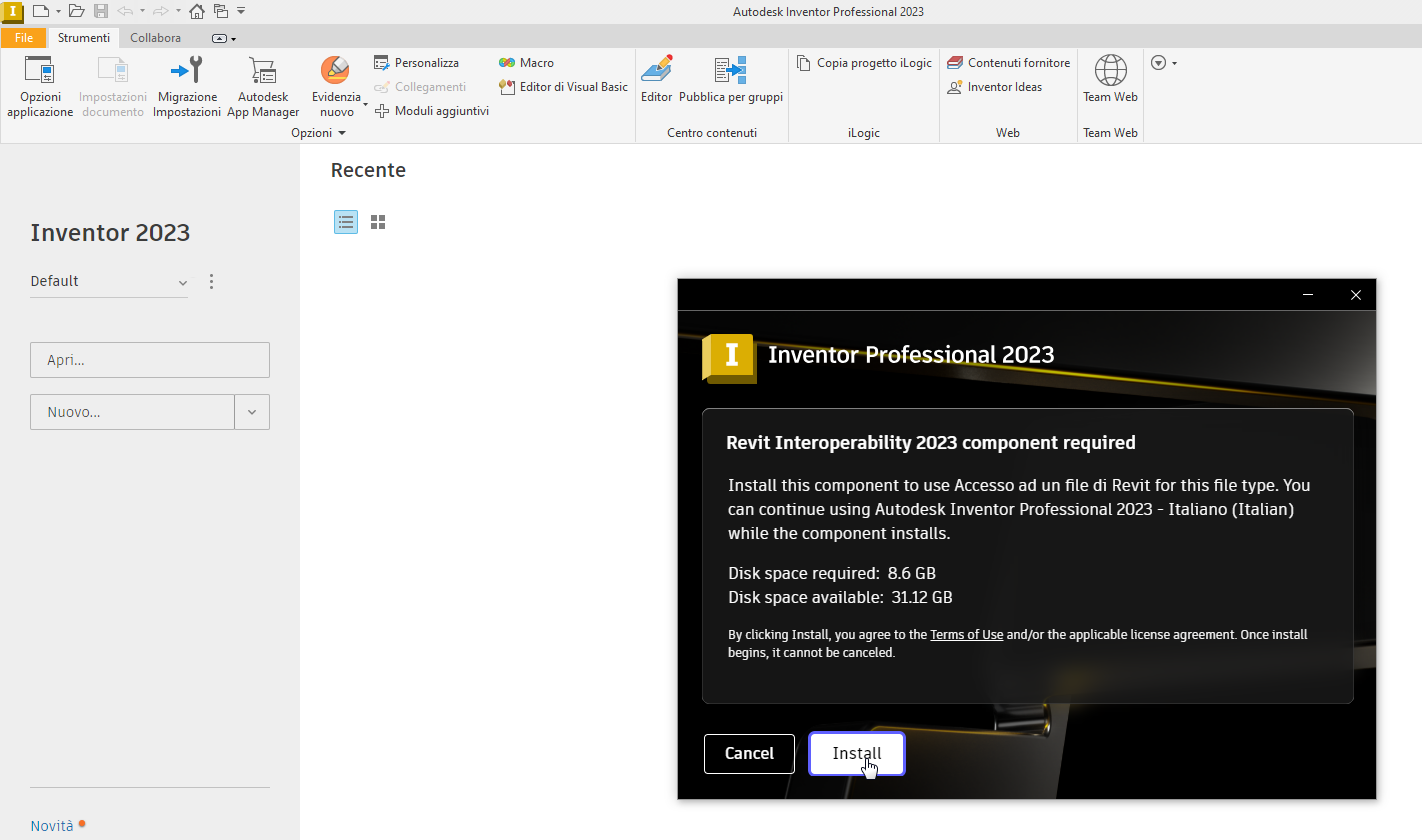Open the New file dropdown arrow in quick access
The height and width of the screenshot is (840, 1422).
click(x=58, y=11)
